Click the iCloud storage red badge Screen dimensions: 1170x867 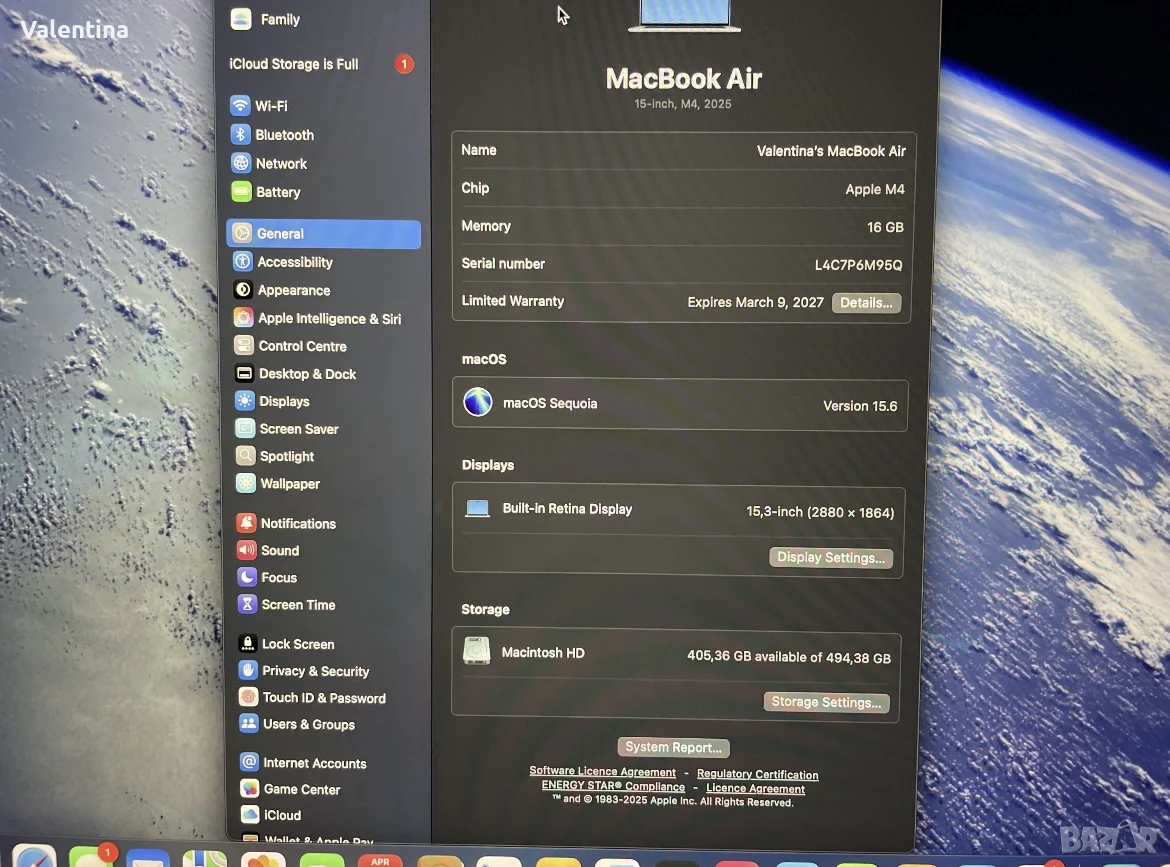point(404,64)
